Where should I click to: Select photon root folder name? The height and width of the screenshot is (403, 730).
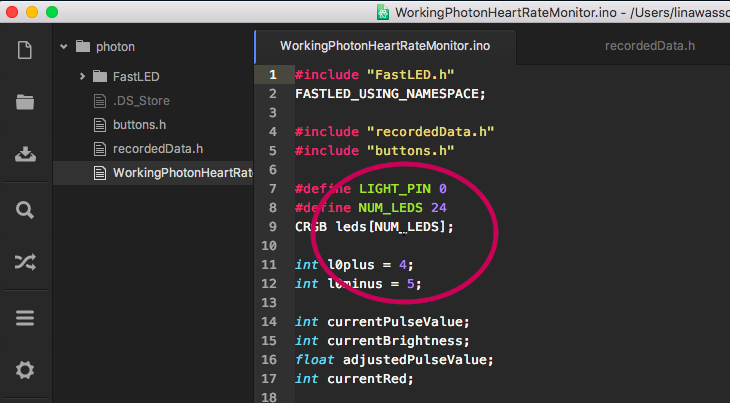(x=115, y=47)
